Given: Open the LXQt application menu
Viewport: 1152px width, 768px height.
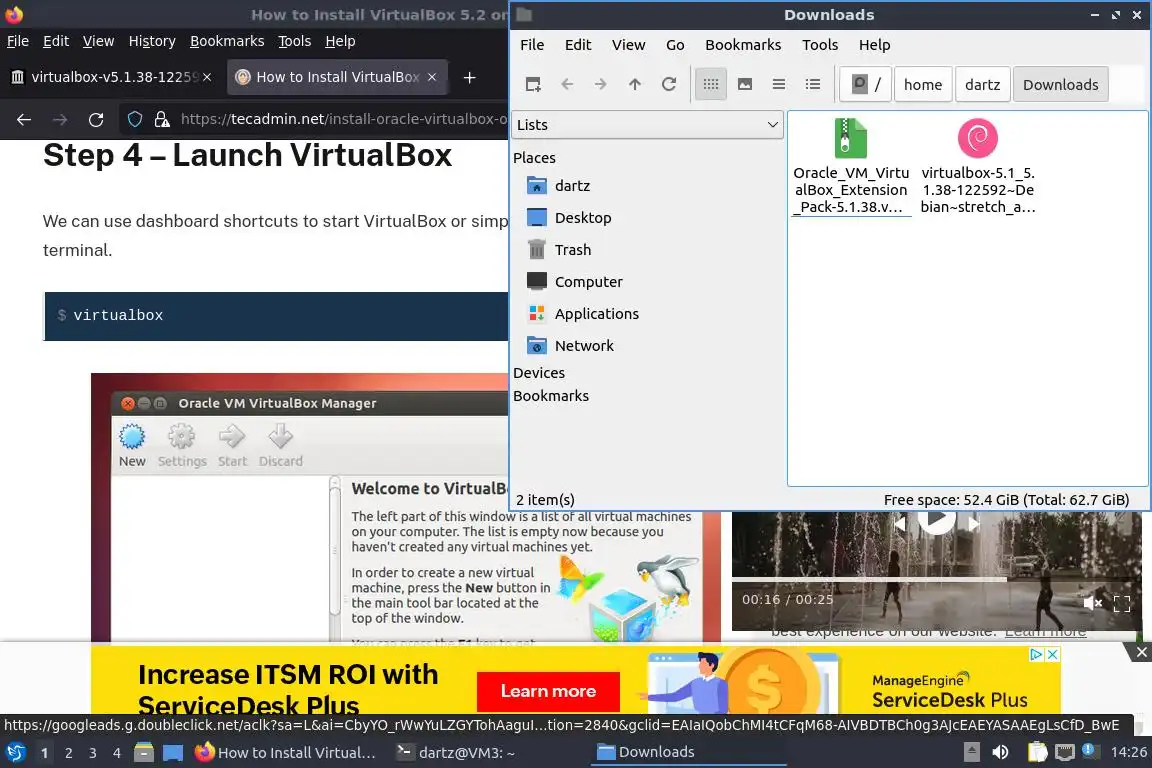Looking at the screenshot, I should (15, 753).
